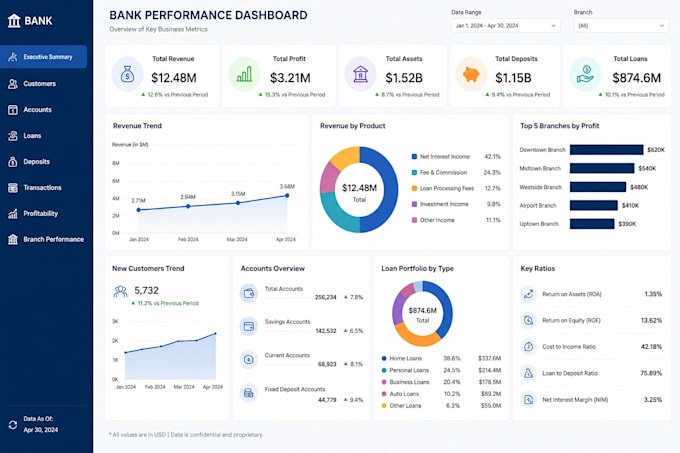Click the Apr 2024 revenue data point 3.68M
The image size is (680, 453).
pyautogui.click(x=287, y=196)
